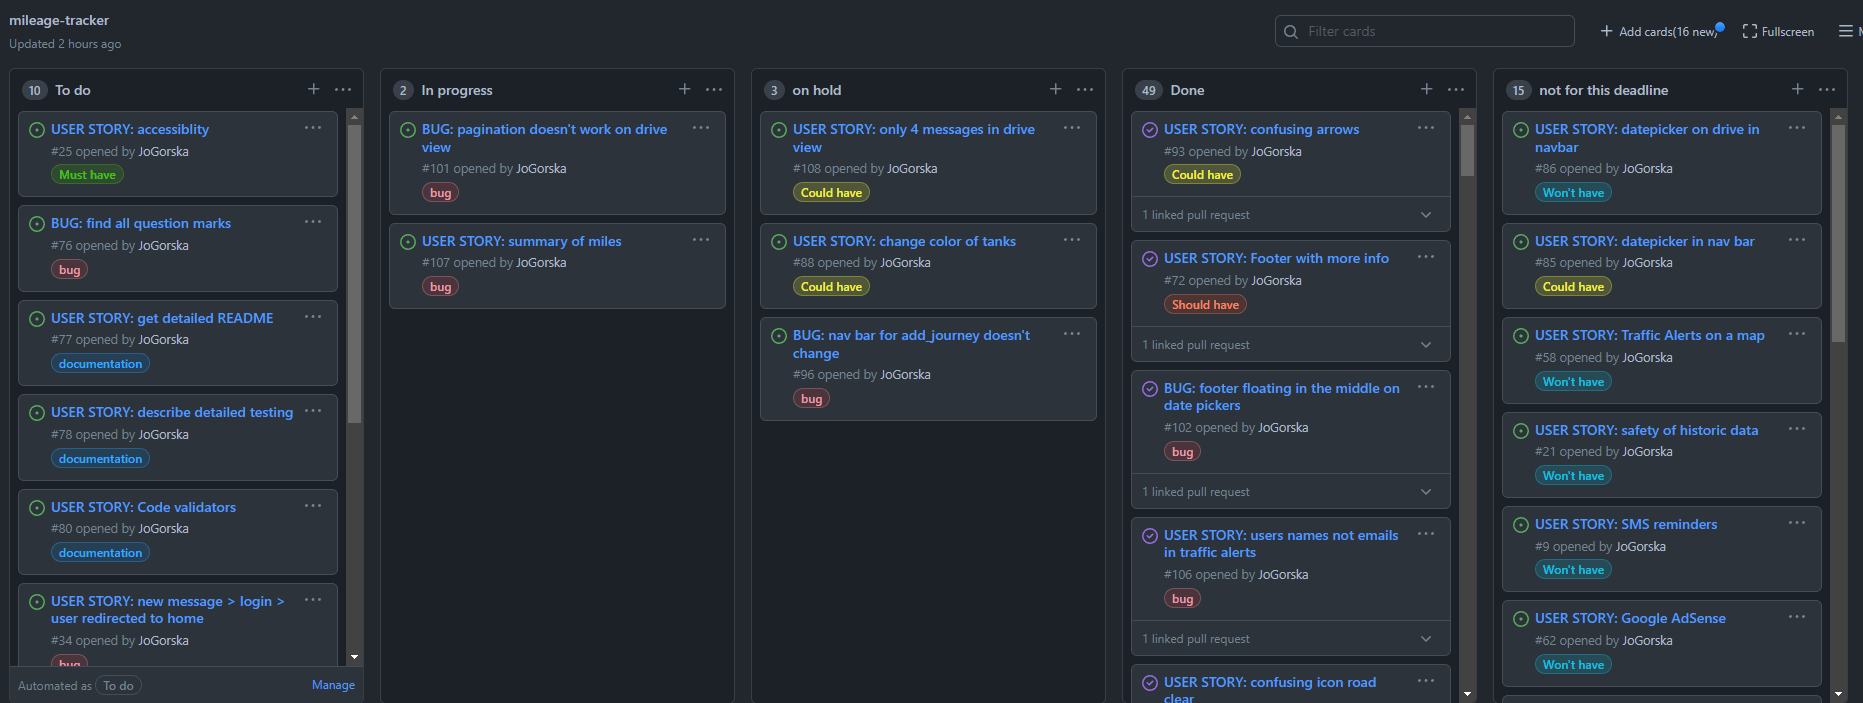Image resolution: width=1863 pixels, height=703 pixels.
Task: Click scroll-down arrow of To do column
Action: click(x=354, y=657)
